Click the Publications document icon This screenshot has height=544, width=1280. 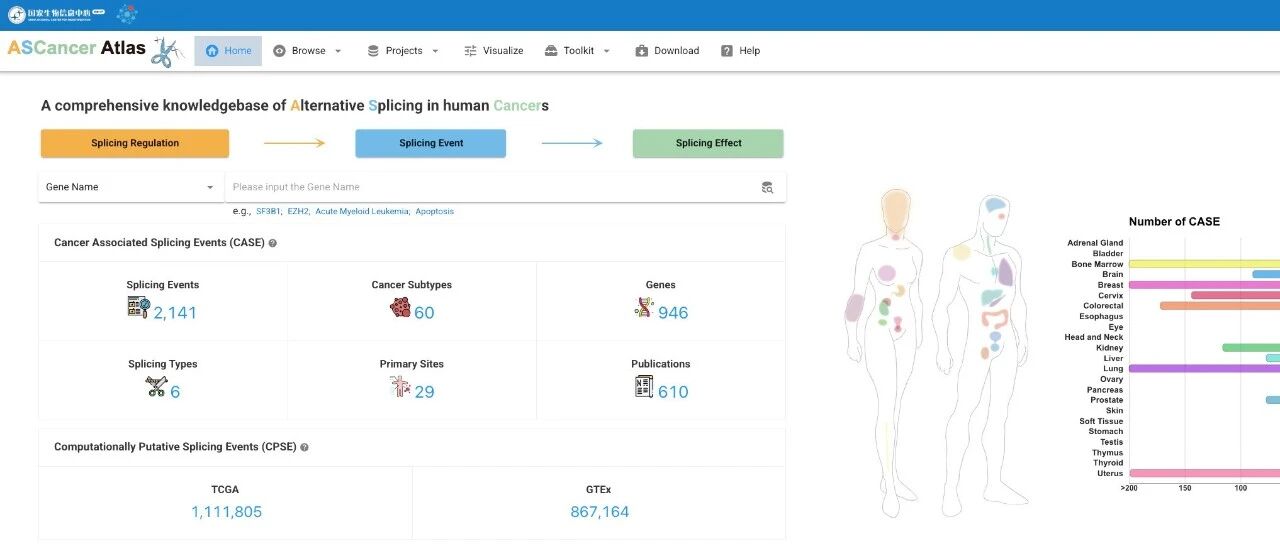point(644,387)
